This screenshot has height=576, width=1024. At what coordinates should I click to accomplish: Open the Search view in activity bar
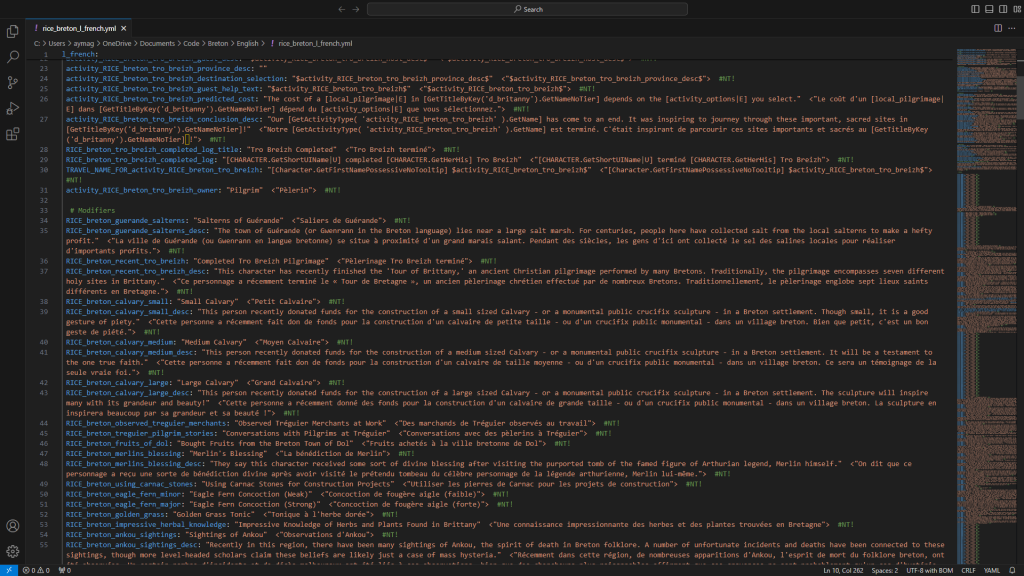click(13, 57)
